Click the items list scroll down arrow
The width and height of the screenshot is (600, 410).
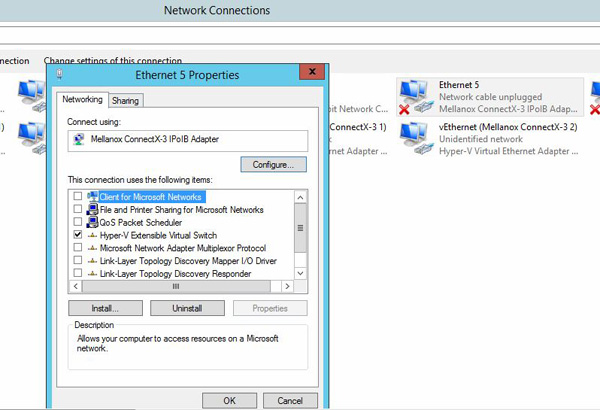(x=300, y=273)
